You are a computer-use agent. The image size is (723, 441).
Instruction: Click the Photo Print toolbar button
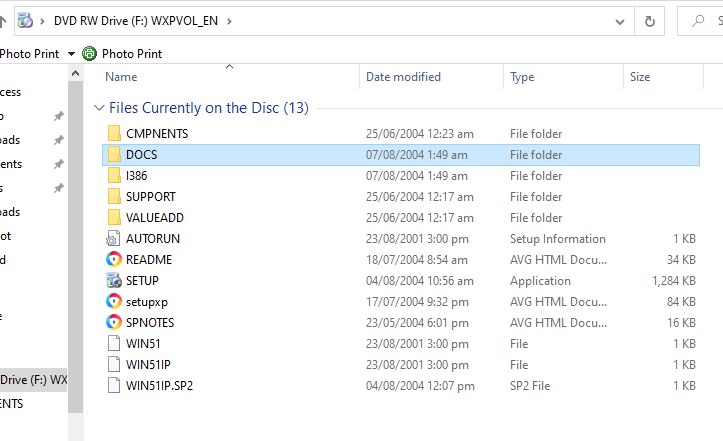122,54
